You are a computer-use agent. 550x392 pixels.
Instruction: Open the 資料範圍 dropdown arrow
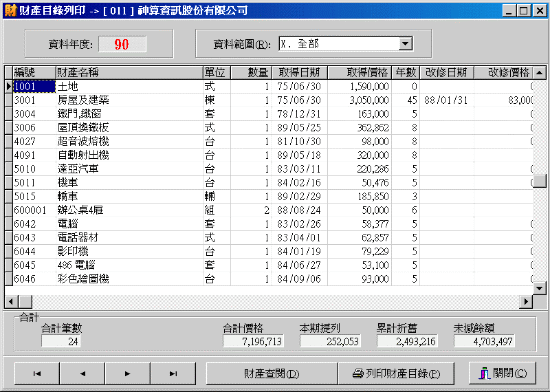[x=405, y=44]
